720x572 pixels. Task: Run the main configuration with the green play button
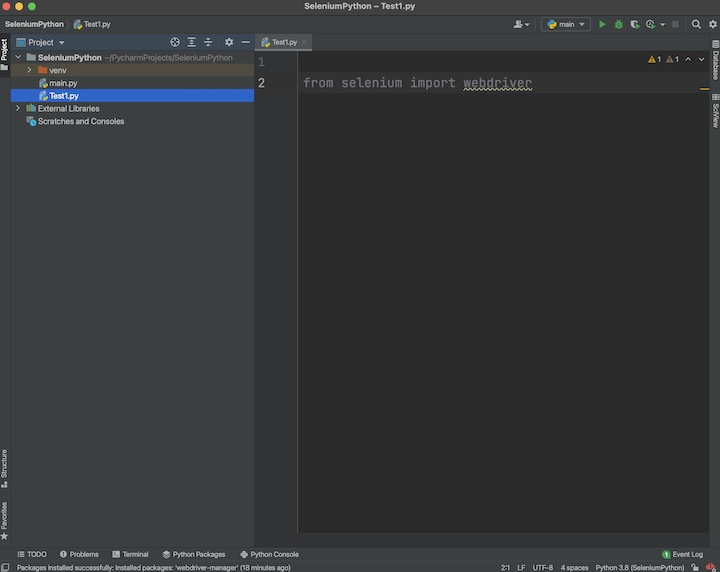pyautogui.click(x=602, y=24)
